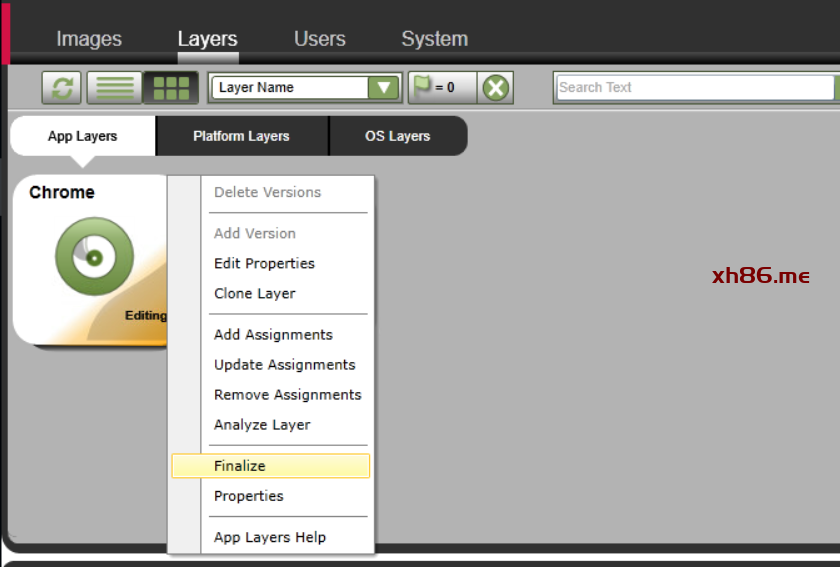
Task: Select the Chrome layer disc icon
Action: point(94,257)
